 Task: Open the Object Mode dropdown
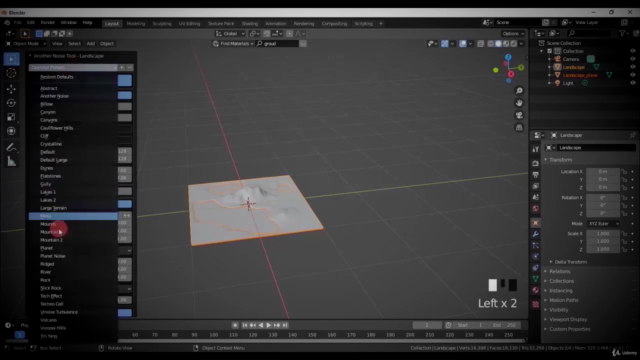26,44
